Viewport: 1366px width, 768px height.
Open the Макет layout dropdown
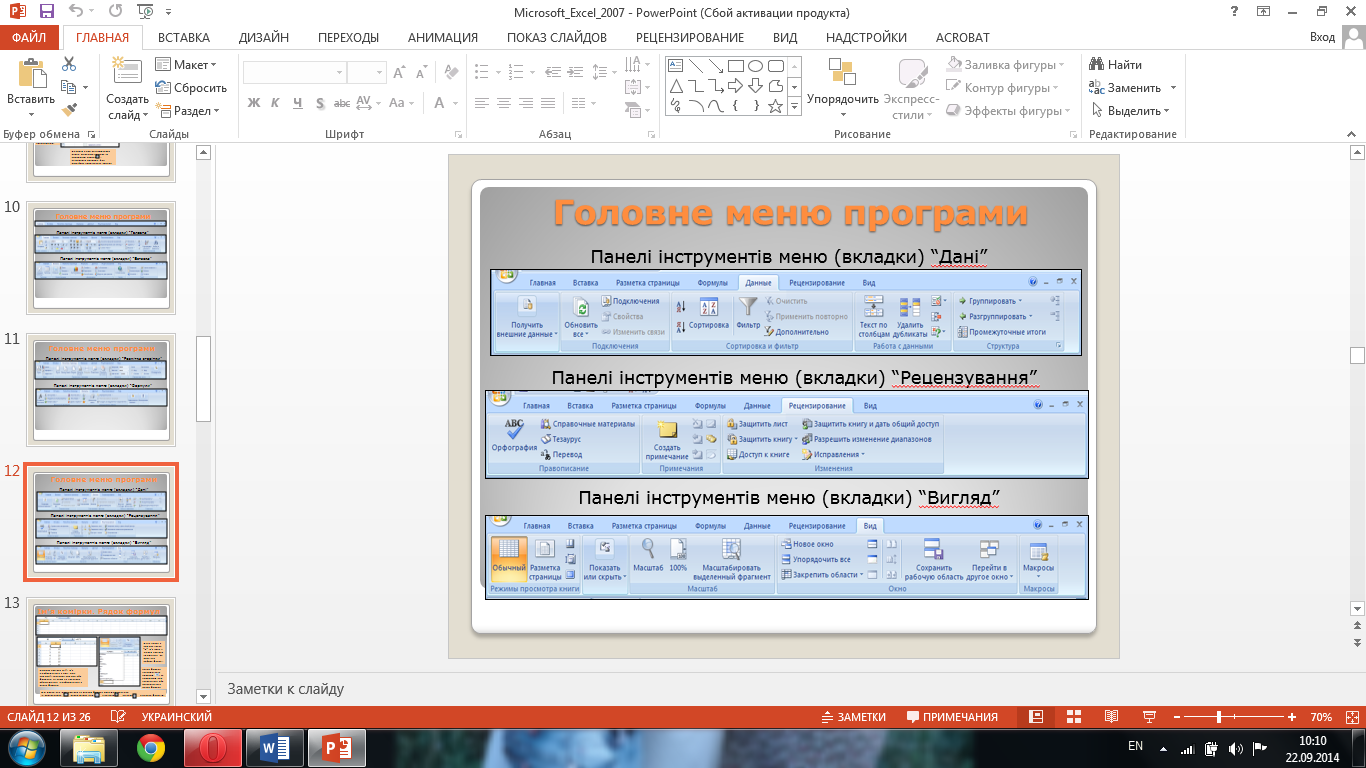pos(186,65)
